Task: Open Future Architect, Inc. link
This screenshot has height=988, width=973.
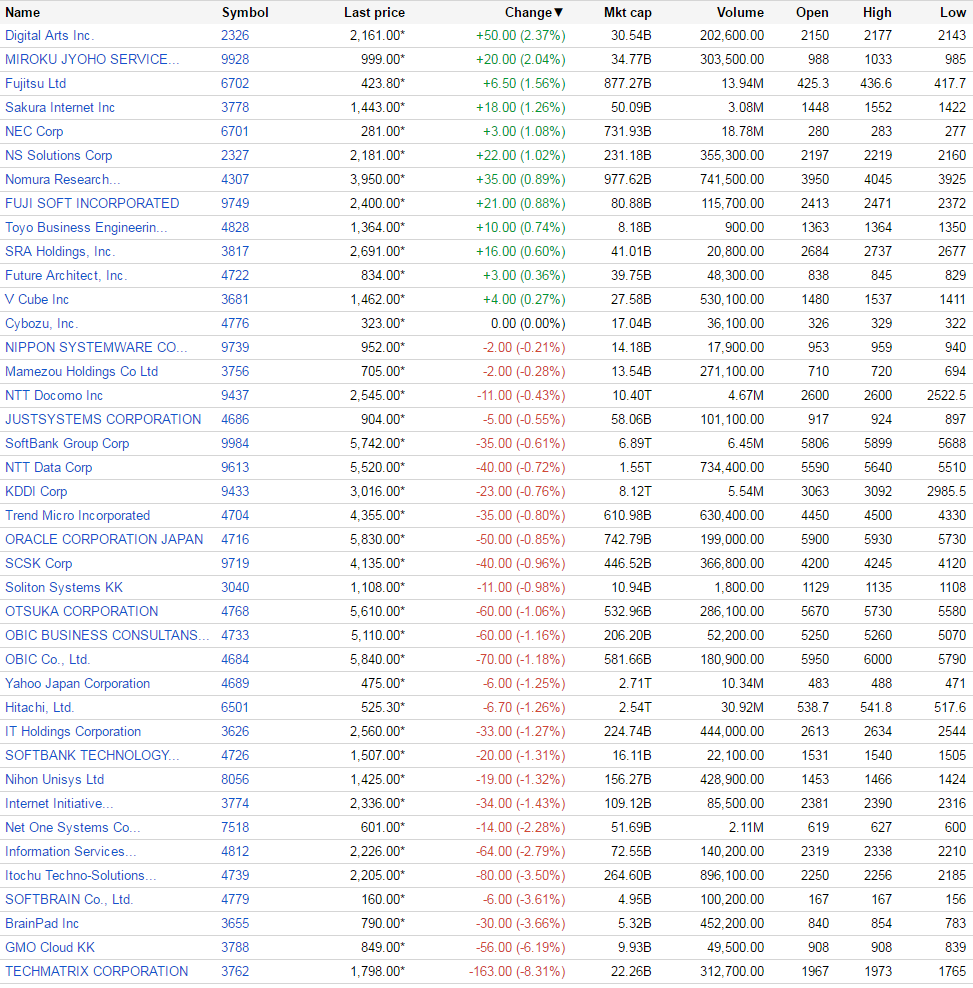Action: click(66, 275)
